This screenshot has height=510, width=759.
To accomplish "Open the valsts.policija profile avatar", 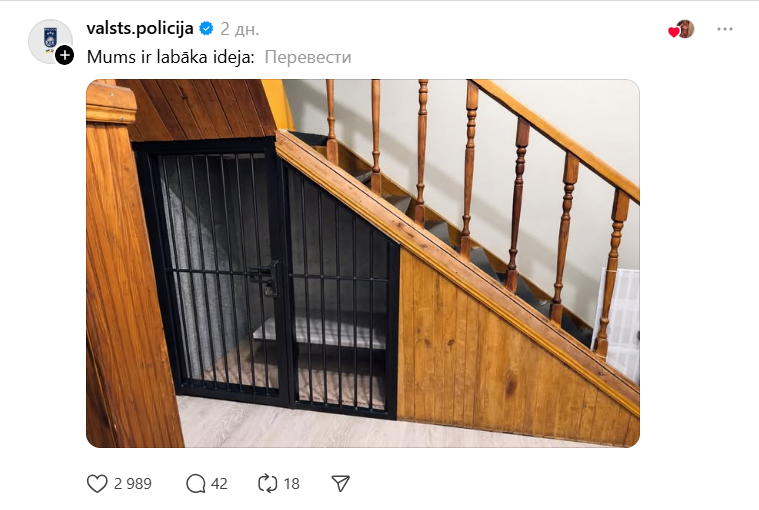I will point(50,41).
